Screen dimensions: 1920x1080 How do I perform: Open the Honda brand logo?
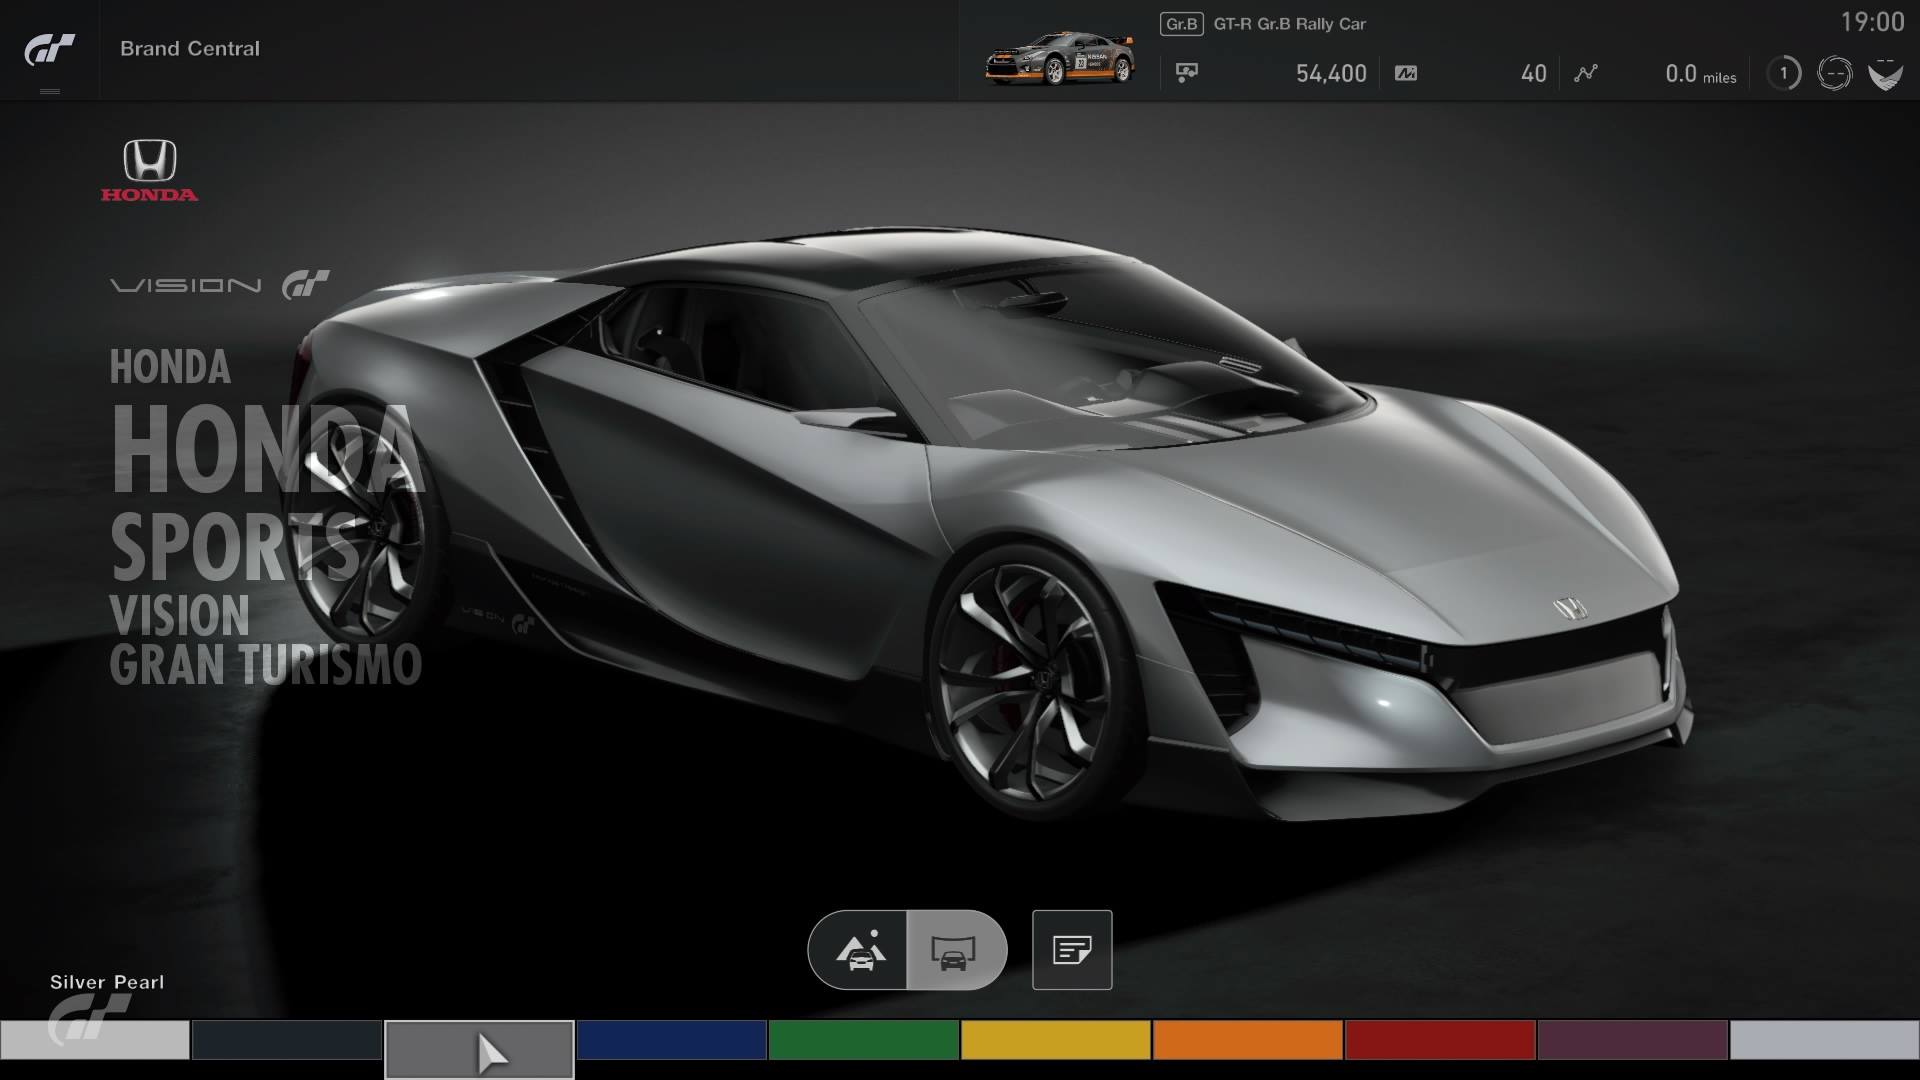click(x=149, y=170)
